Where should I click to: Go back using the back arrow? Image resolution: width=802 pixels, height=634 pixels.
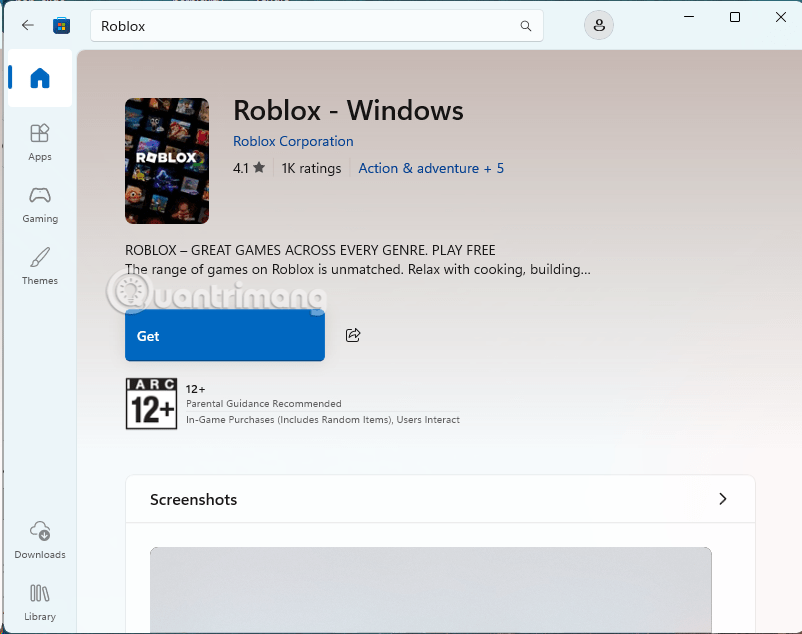[x=28, y=25]
